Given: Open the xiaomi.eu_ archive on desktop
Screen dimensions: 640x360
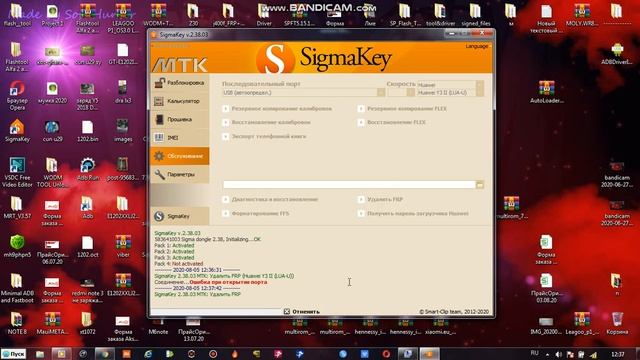Looking at the screenshot, I should (439, 327).
